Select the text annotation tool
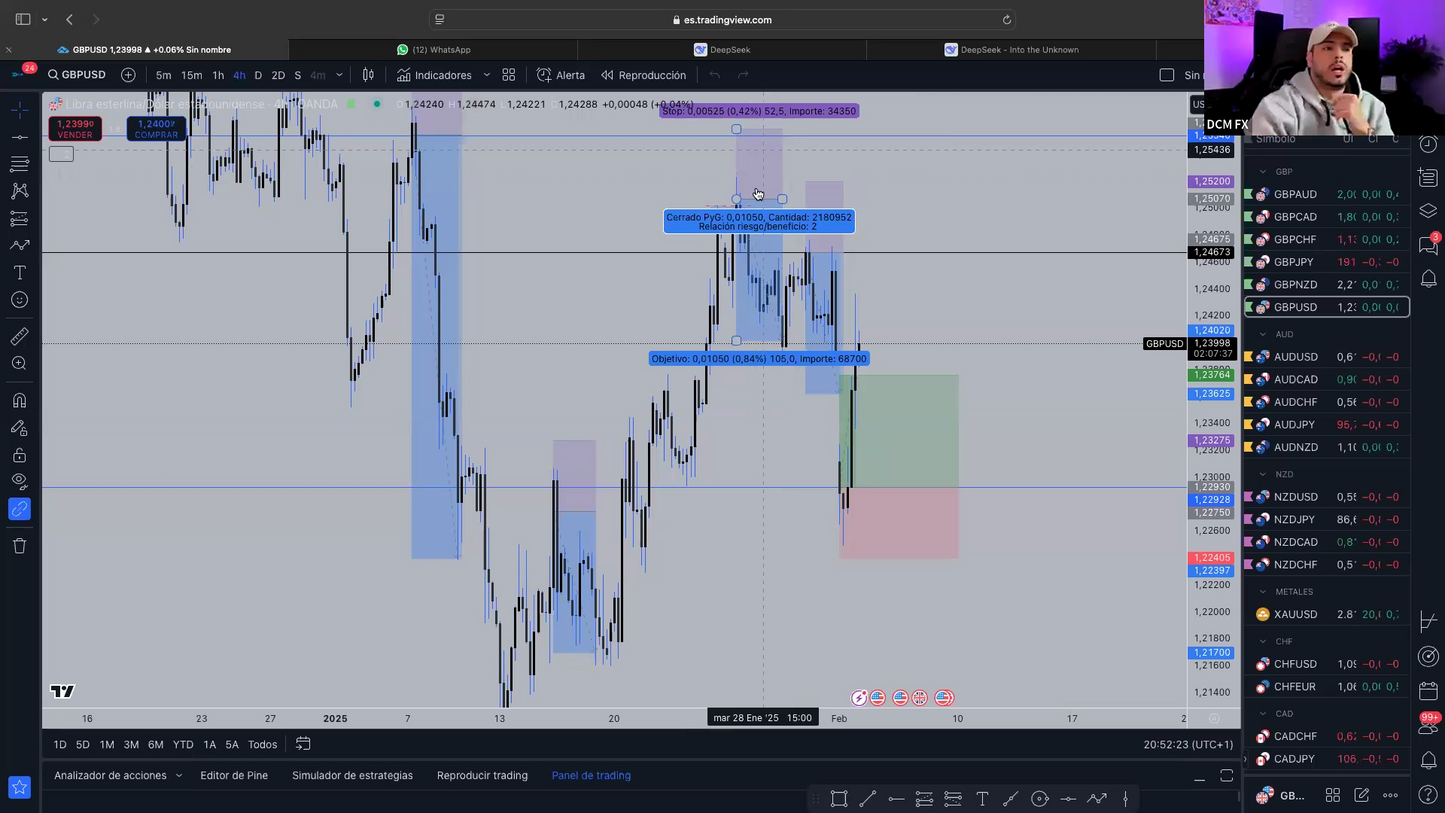The height and width of the screenshot is (813, 1445). click(x=19, y=272)
